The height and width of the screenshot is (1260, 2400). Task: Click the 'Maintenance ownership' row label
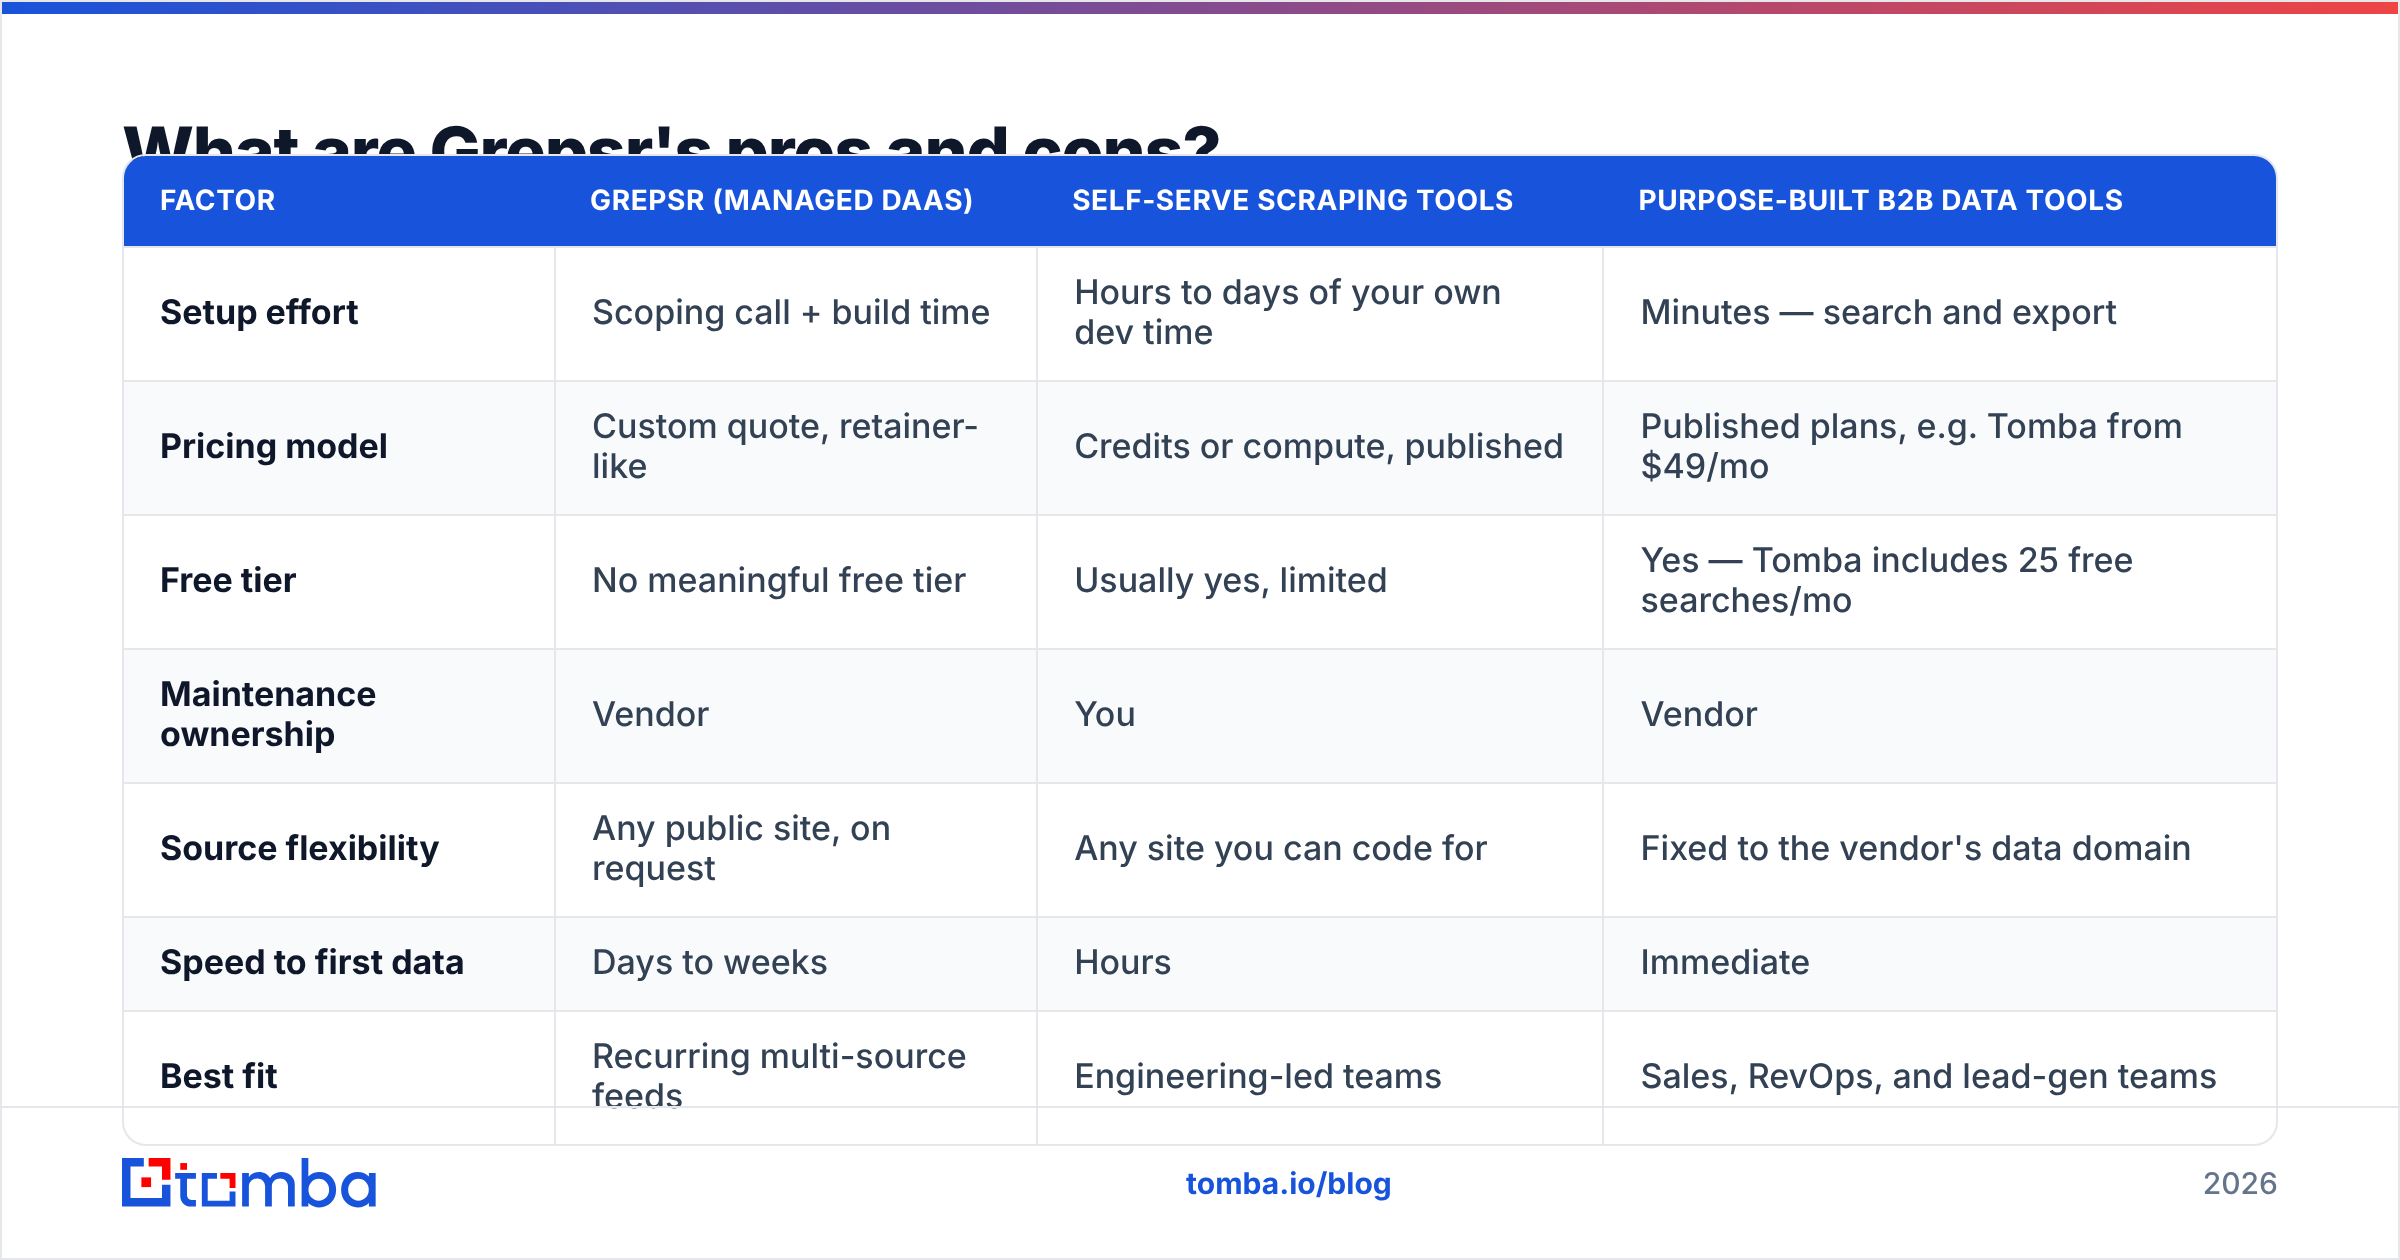(x=268, y=714)
